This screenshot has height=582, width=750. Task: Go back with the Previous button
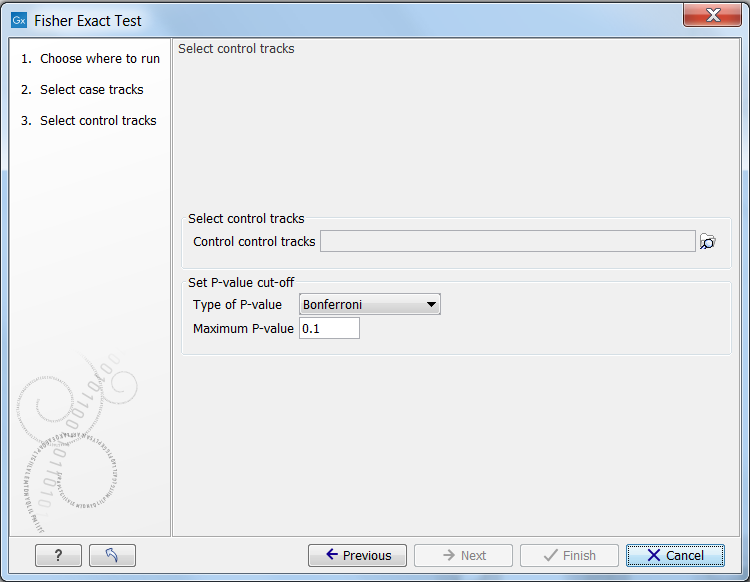(x=357, y=556)
